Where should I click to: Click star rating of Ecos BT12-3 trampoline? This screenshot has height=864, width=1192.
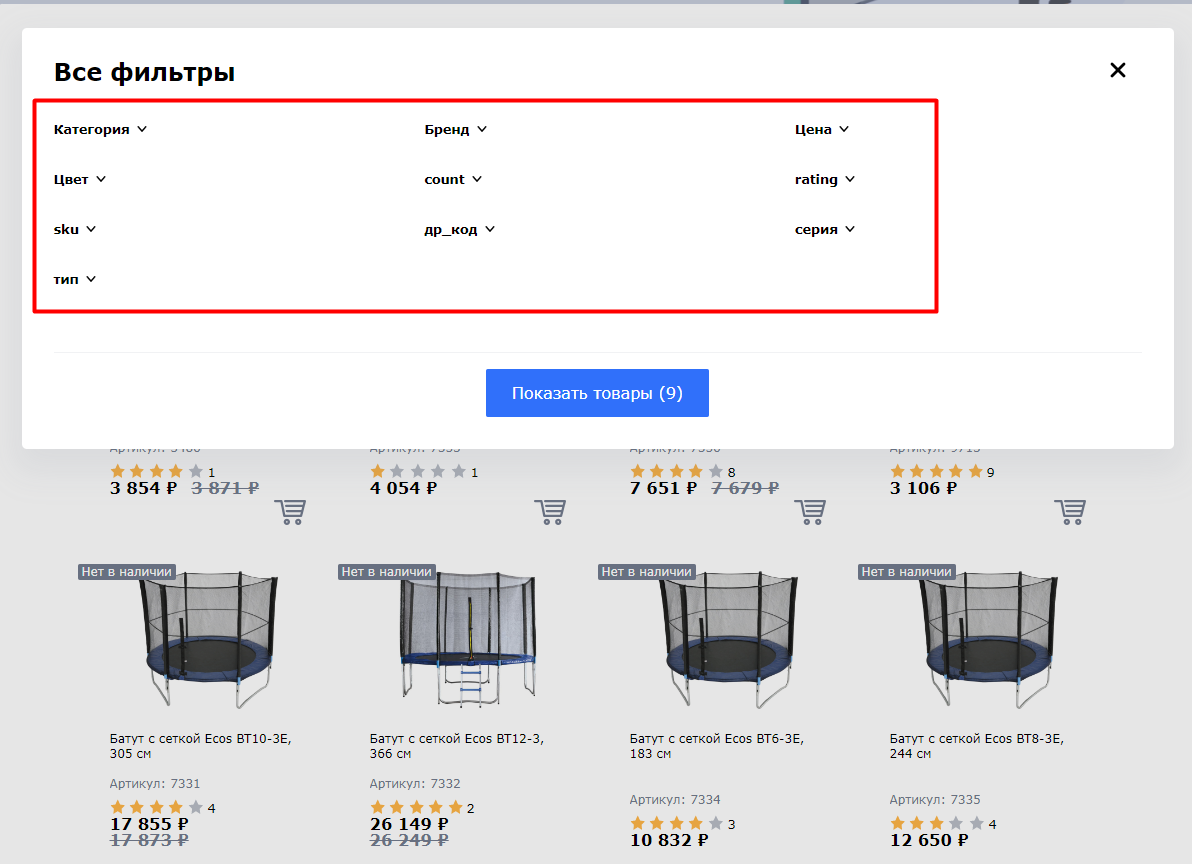tap(416, 807)
